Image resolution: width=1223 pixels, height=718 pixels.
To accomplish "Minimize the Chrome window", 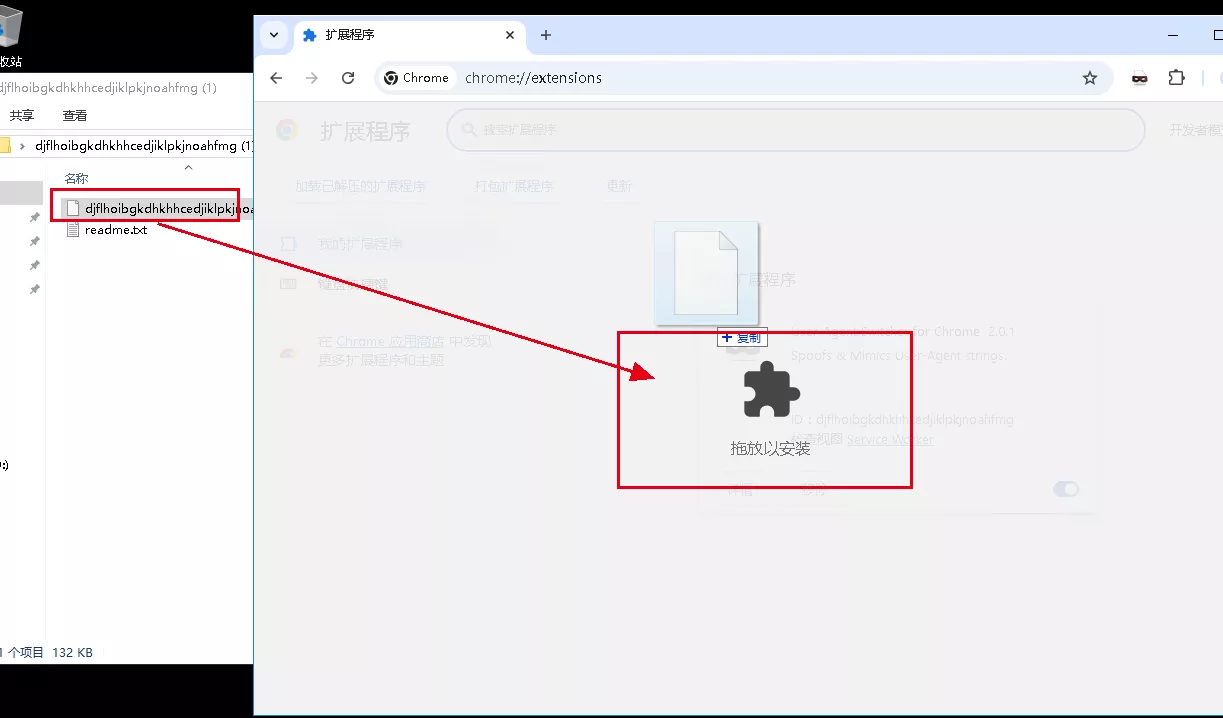I will 1175,35.
